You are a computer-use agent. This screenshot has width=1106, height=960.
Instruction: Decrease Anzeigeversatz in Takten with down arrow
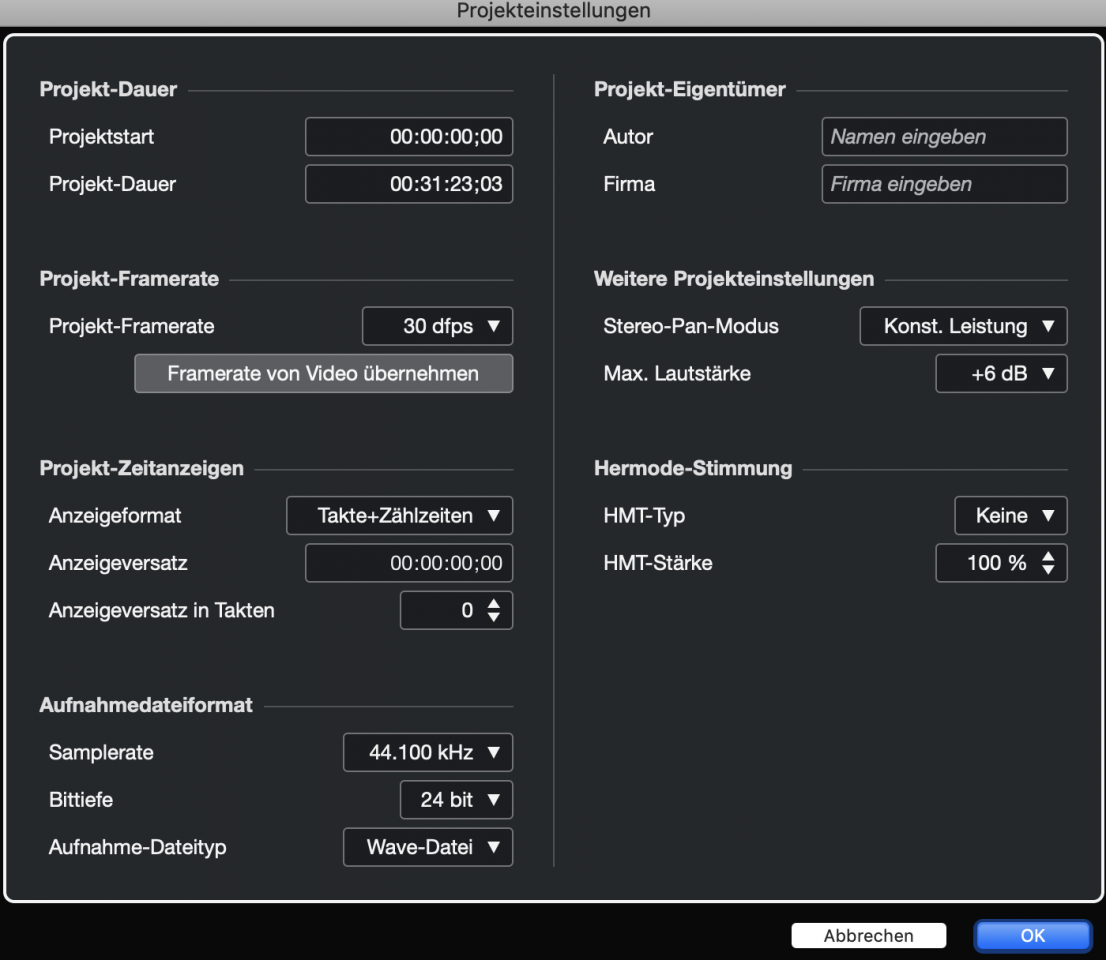(494, 618)
